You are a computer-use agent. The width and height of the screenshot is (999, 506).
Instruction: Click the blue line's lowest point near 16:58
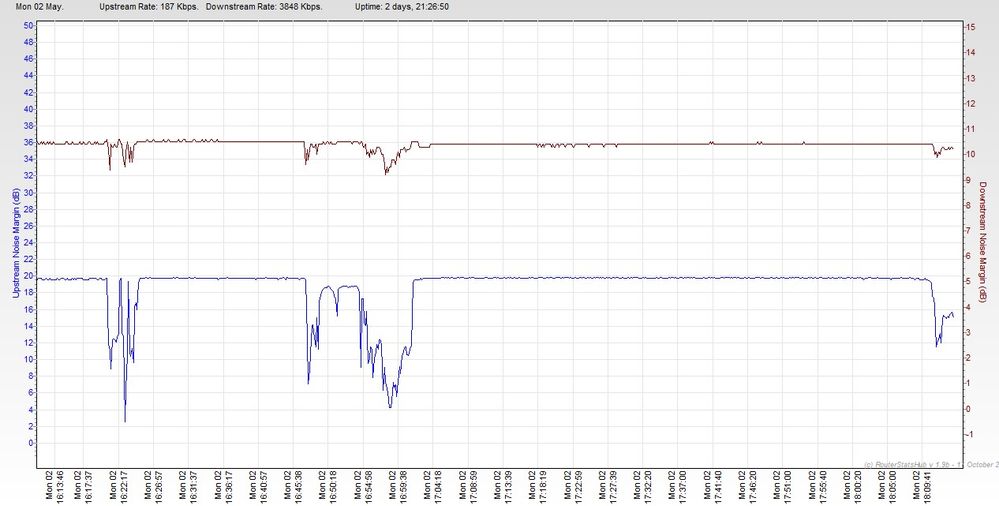point(390,406)
